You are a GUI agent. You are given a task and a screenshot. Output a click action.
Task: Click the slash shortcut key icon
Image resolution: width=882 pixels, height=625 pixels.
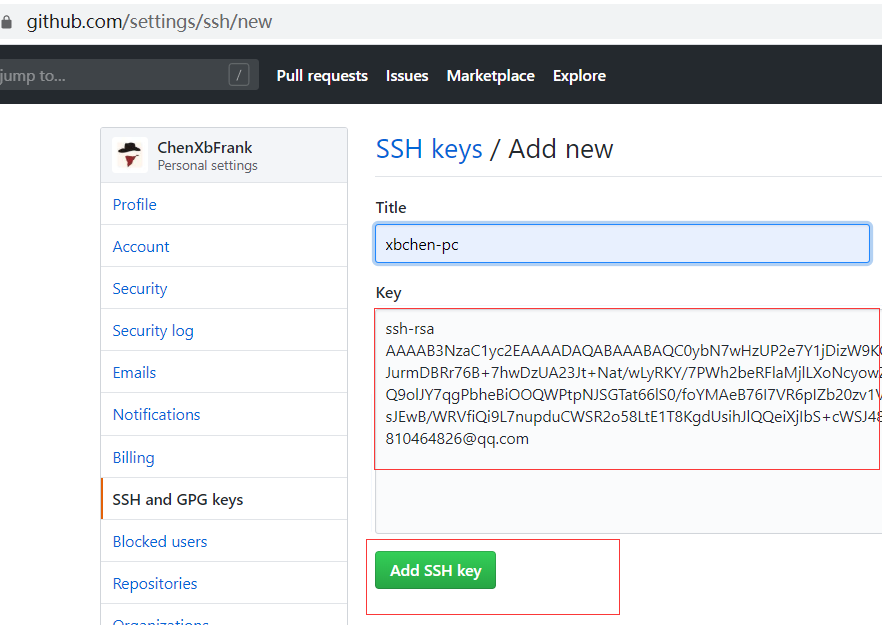pyautogui.click(x=239, y=75)
